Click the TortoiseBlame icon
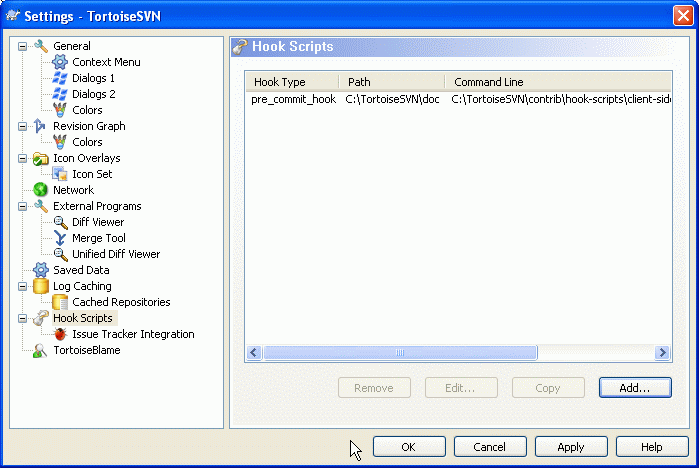 tap(40, 350)
